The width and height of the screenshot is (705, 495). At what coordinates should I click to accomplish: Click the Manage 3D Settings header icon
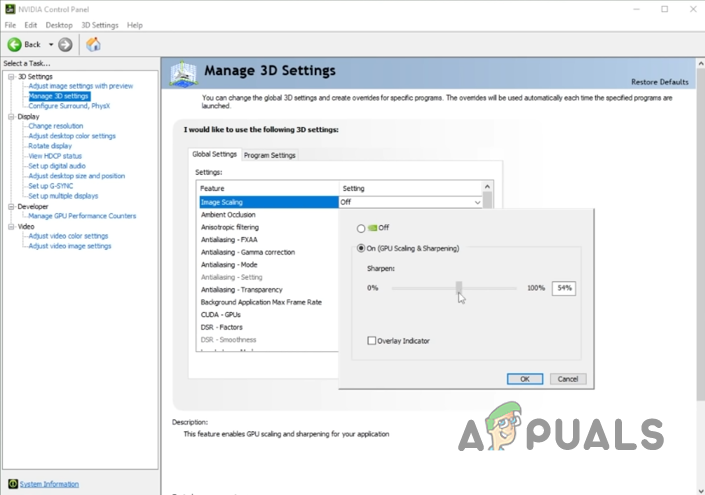pos(183,74)
